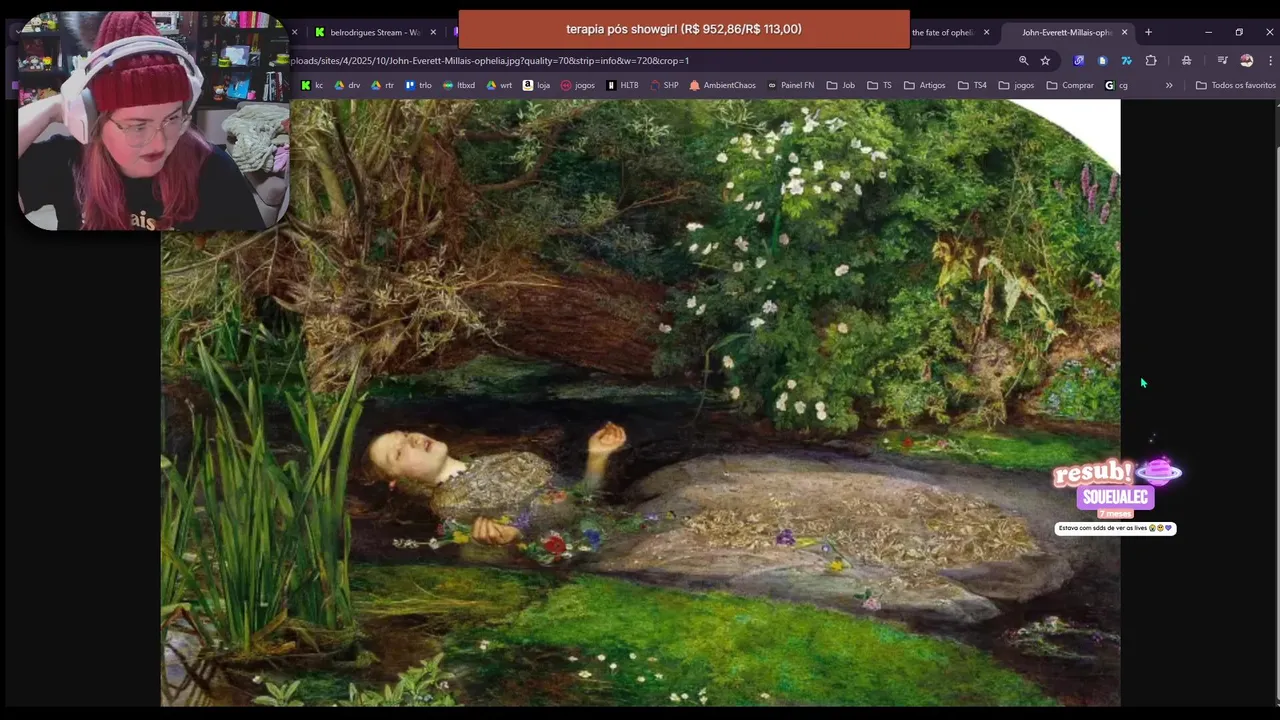This screenshot has width=1280, height=720.
Task: Bookmark this page with the star icon
Action: 1045,60
